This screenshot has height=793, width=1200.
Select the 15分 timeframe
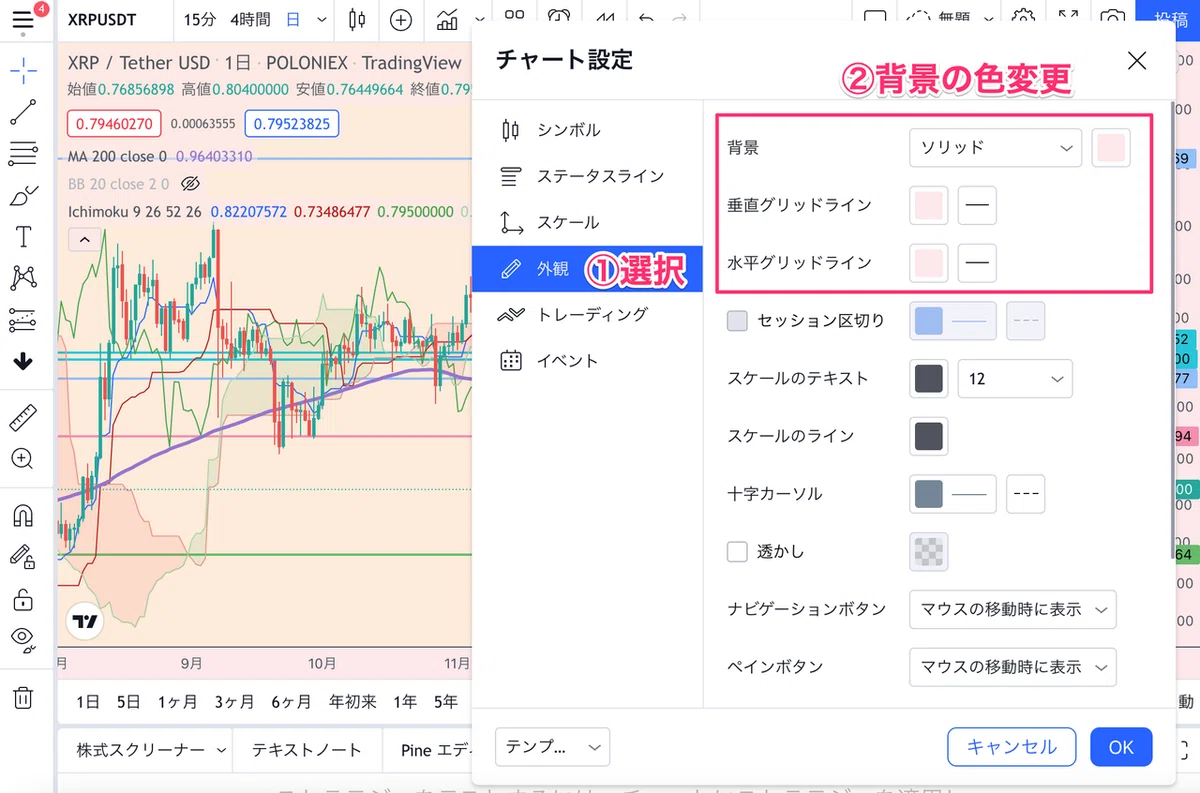click(199, 20)
